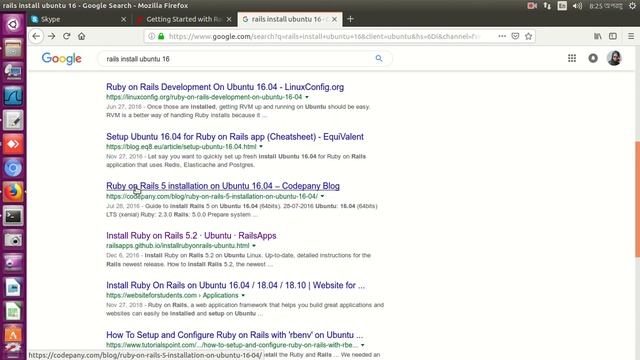Open network indicator in top panel
This screenshot has height=360, width=640.
[547, 6]
